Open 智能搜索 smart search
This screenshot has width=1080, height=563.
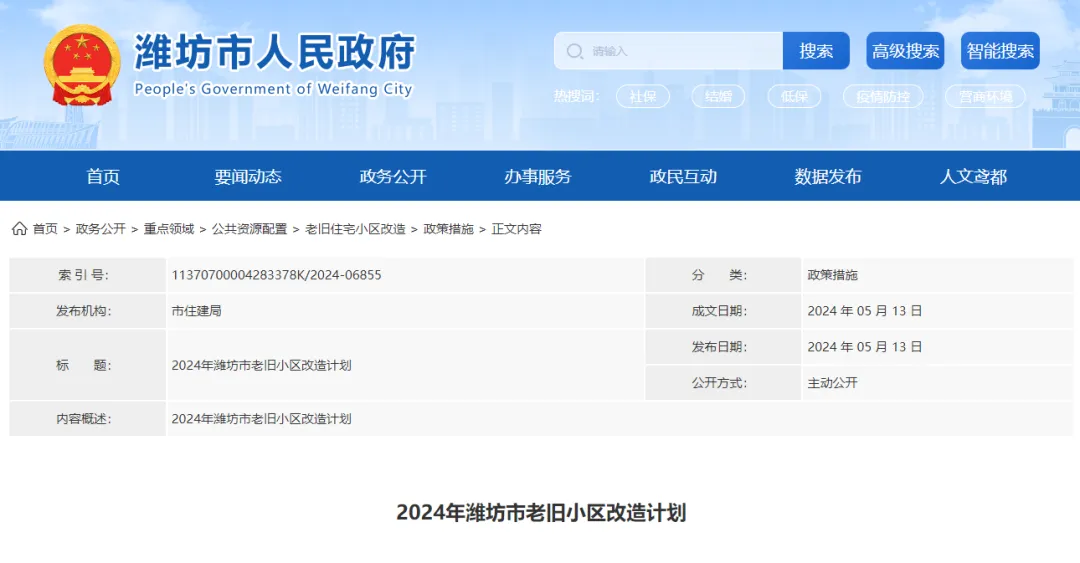coord(1000,51)
